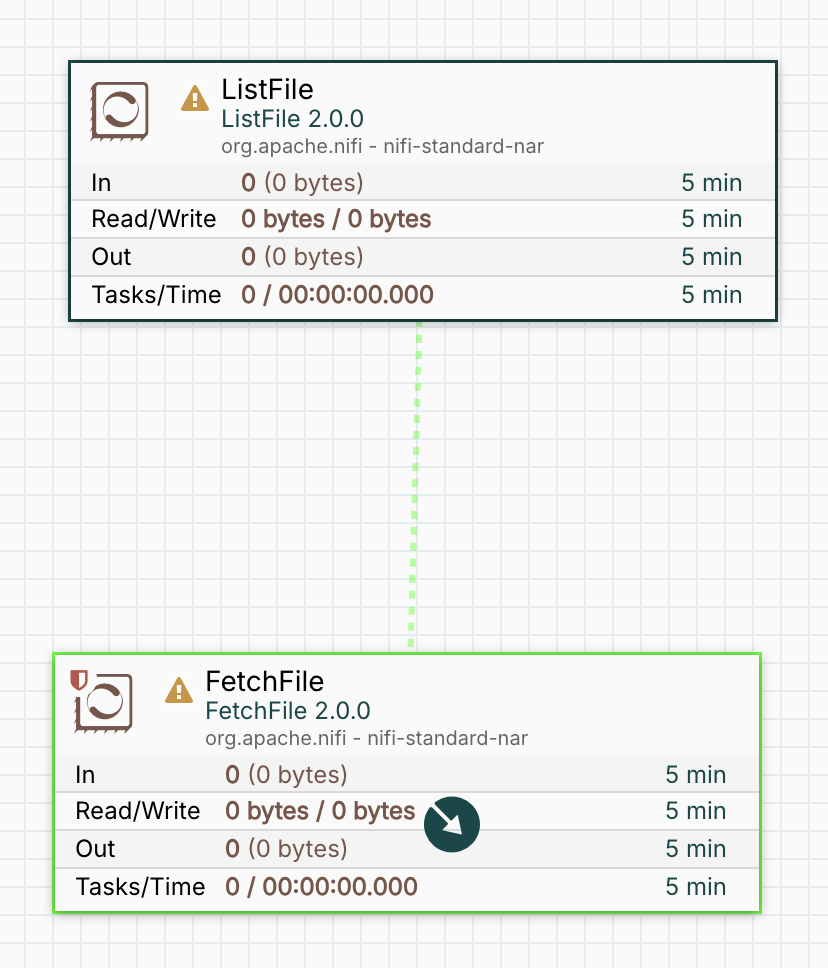The image size is (828, 968).
Task: Click FetchFile's In statistics row
Action: click(x=405, y=774)
